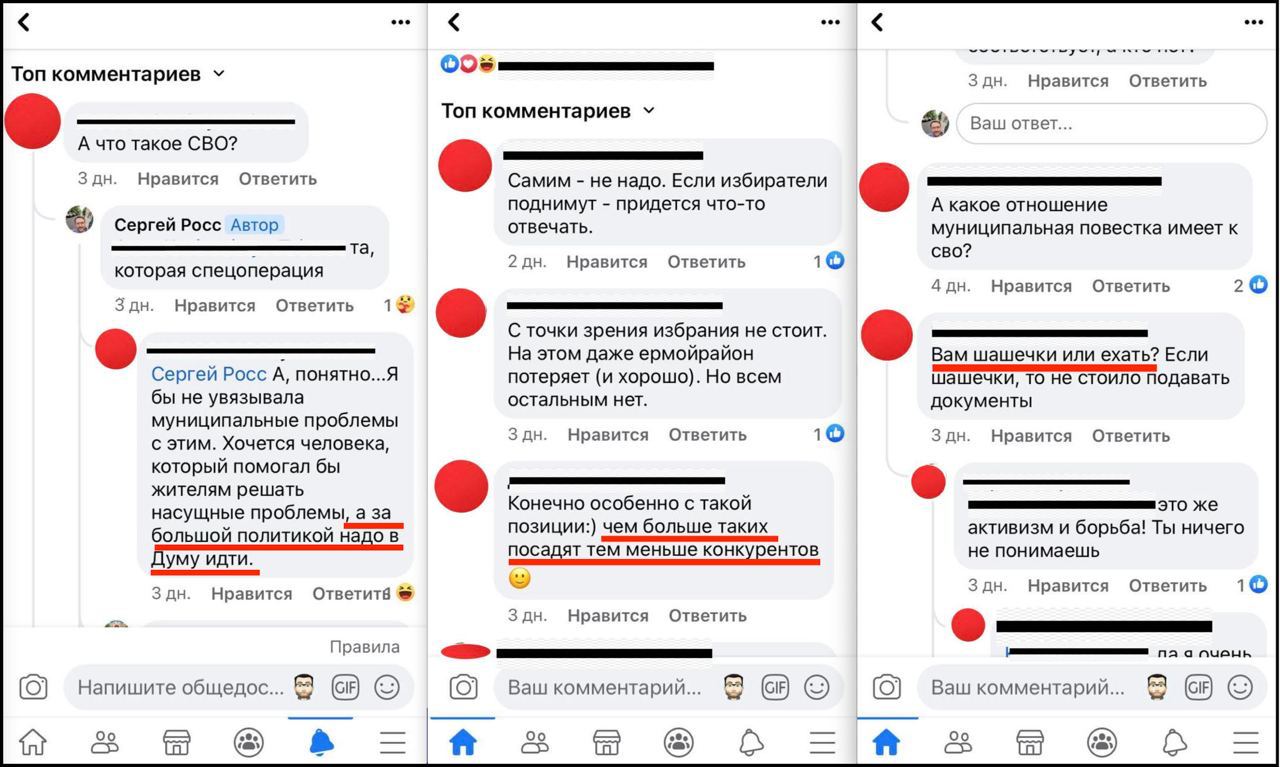
Task: Expand 'Топ комментариев' dropdown in middle screenshot
Action: (548, 111)
